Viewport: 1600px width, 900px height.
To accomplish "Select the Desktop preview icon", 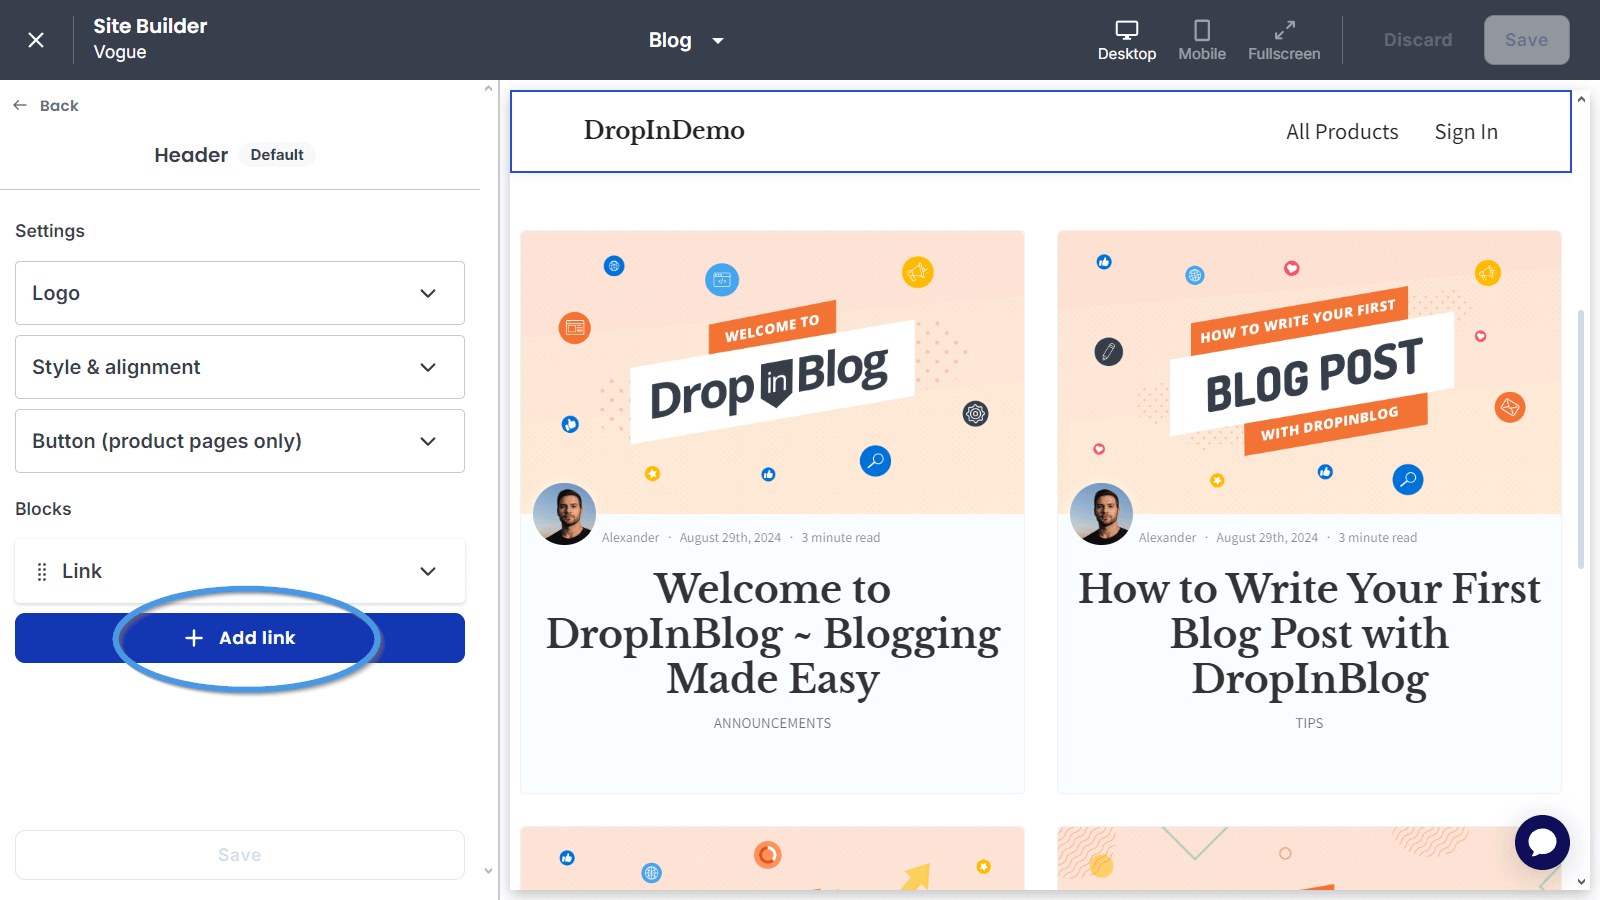I will (x=1127, y=40).
